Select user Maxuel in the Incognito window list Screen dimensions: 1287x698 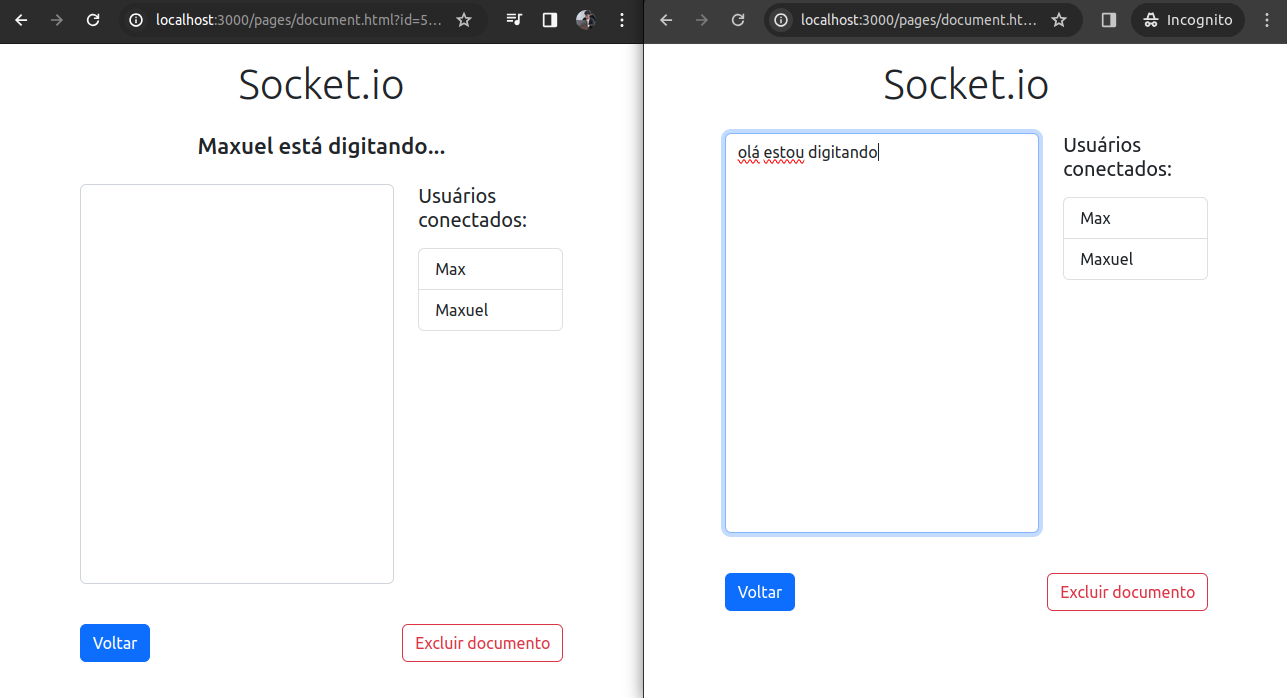click(1135, 259)
